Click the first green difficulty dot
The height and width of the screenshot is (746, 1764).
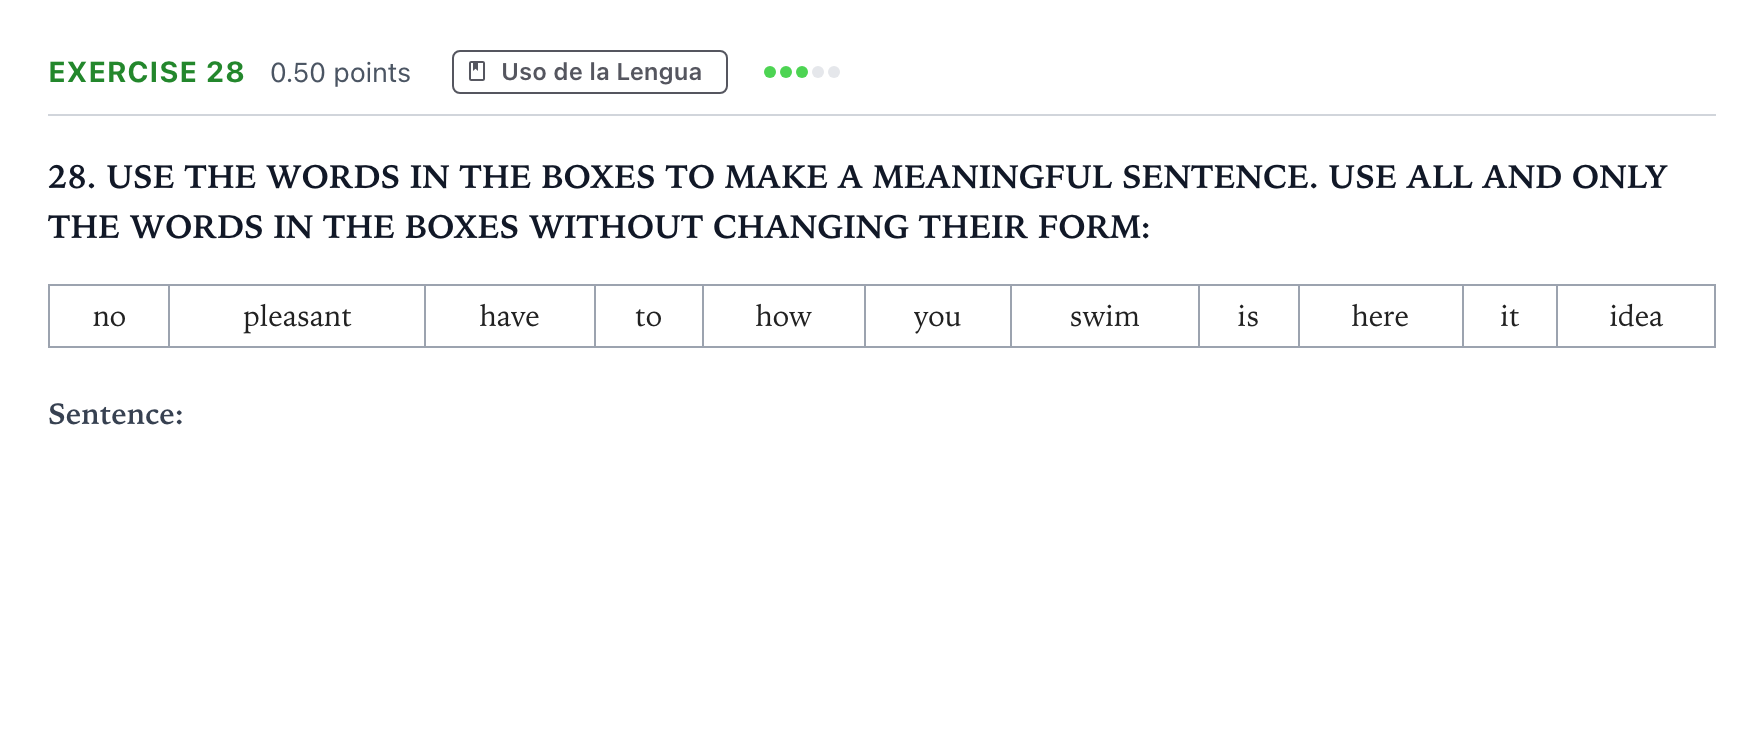pyautogui.click(x=770, y=72)
